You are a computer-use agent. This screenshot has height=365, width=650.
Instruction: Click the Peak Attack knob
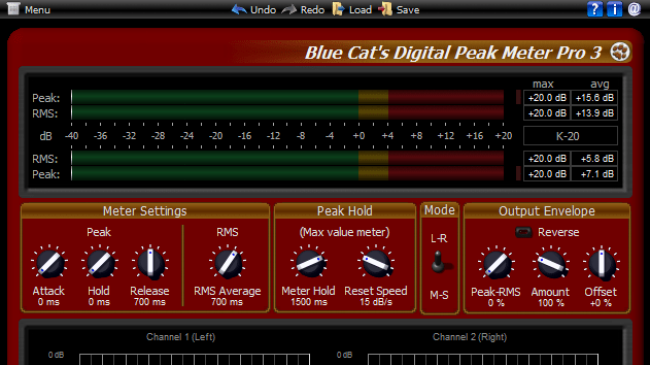click(x=49, y=264)
